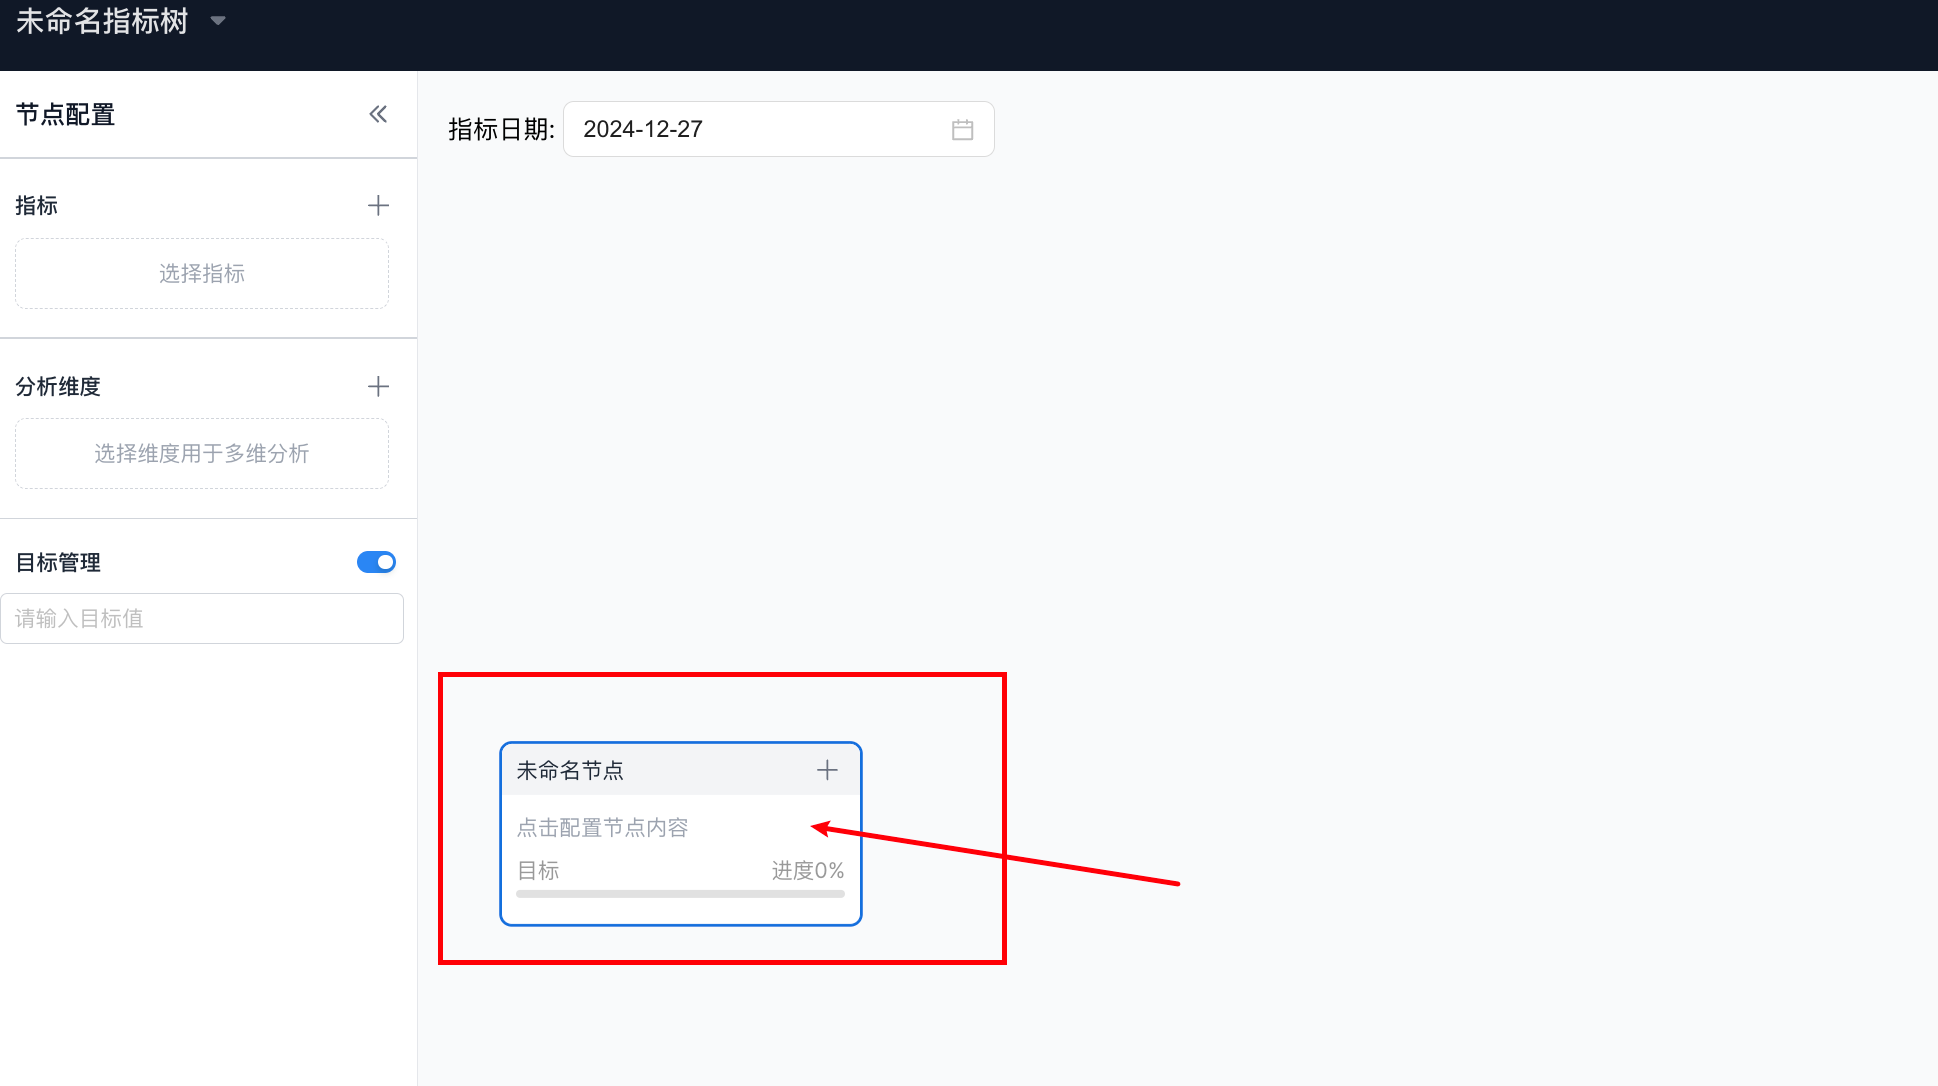Viewport: 1938px width, 1086px height.
Task: Click the 指标 section label
Action: point(37,206)
